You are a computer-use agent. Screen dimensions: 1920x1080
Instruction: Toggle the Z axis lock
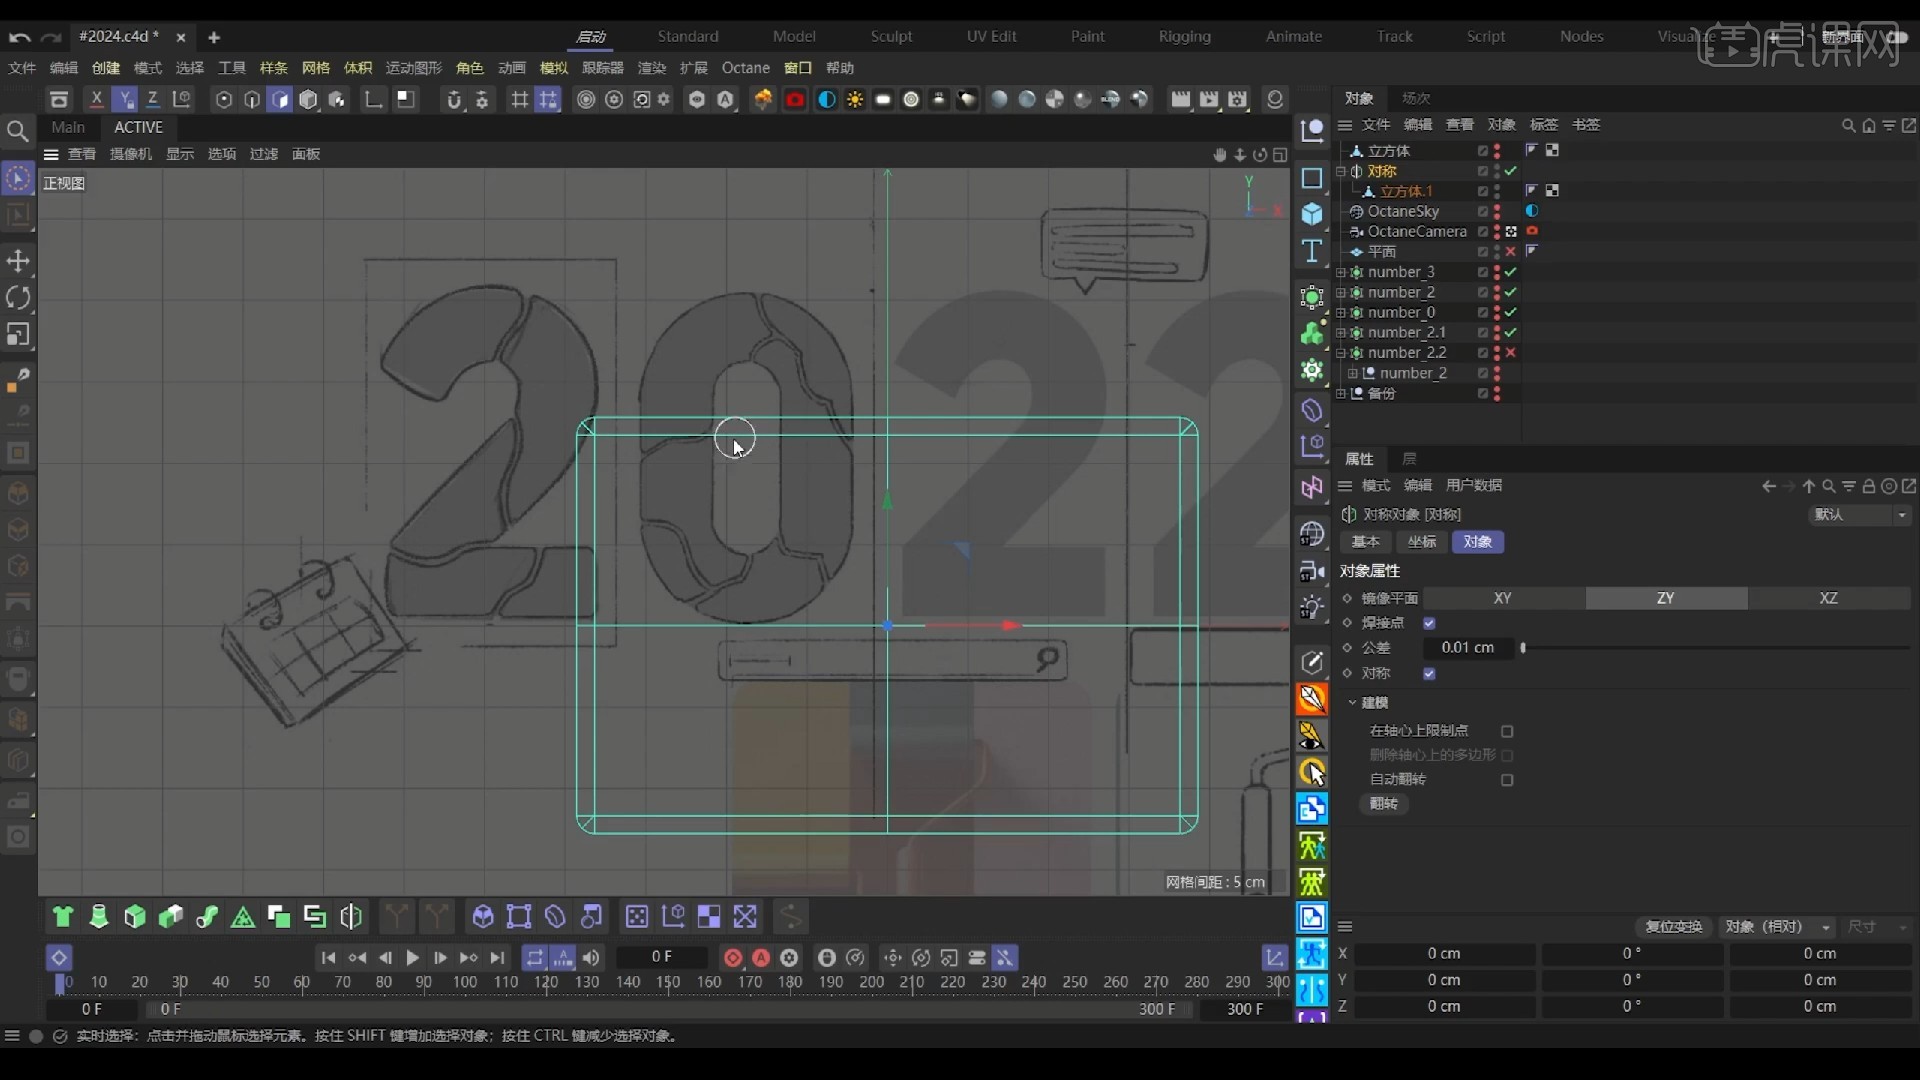(153, 99)
